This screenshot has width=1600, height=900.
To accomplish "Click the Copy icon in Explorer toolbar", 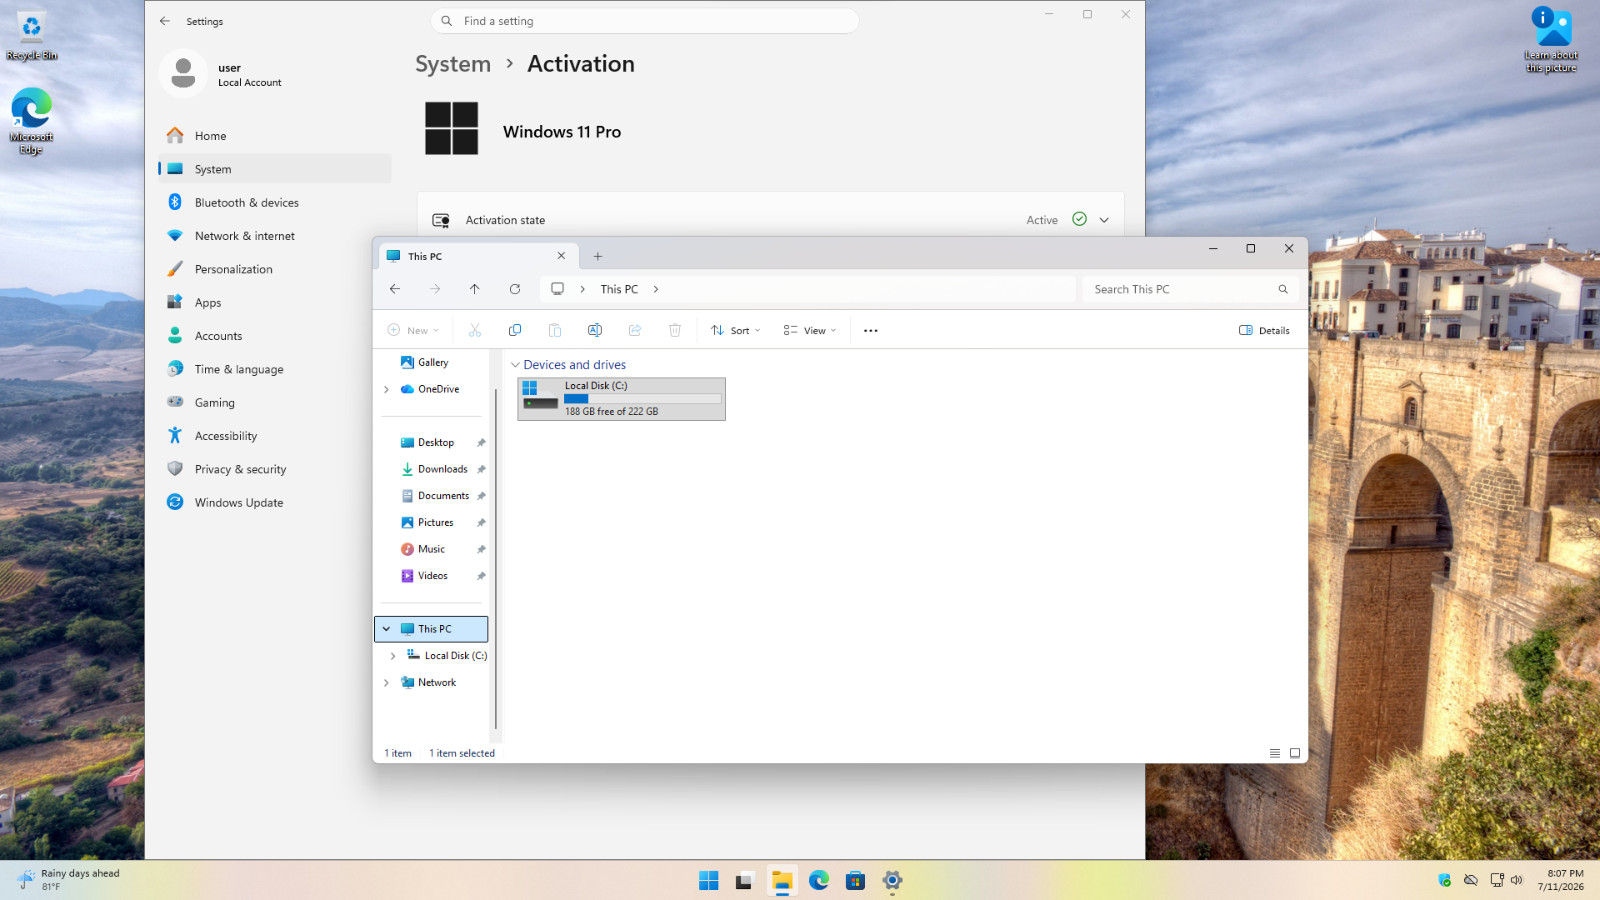I will click(515, 330).
